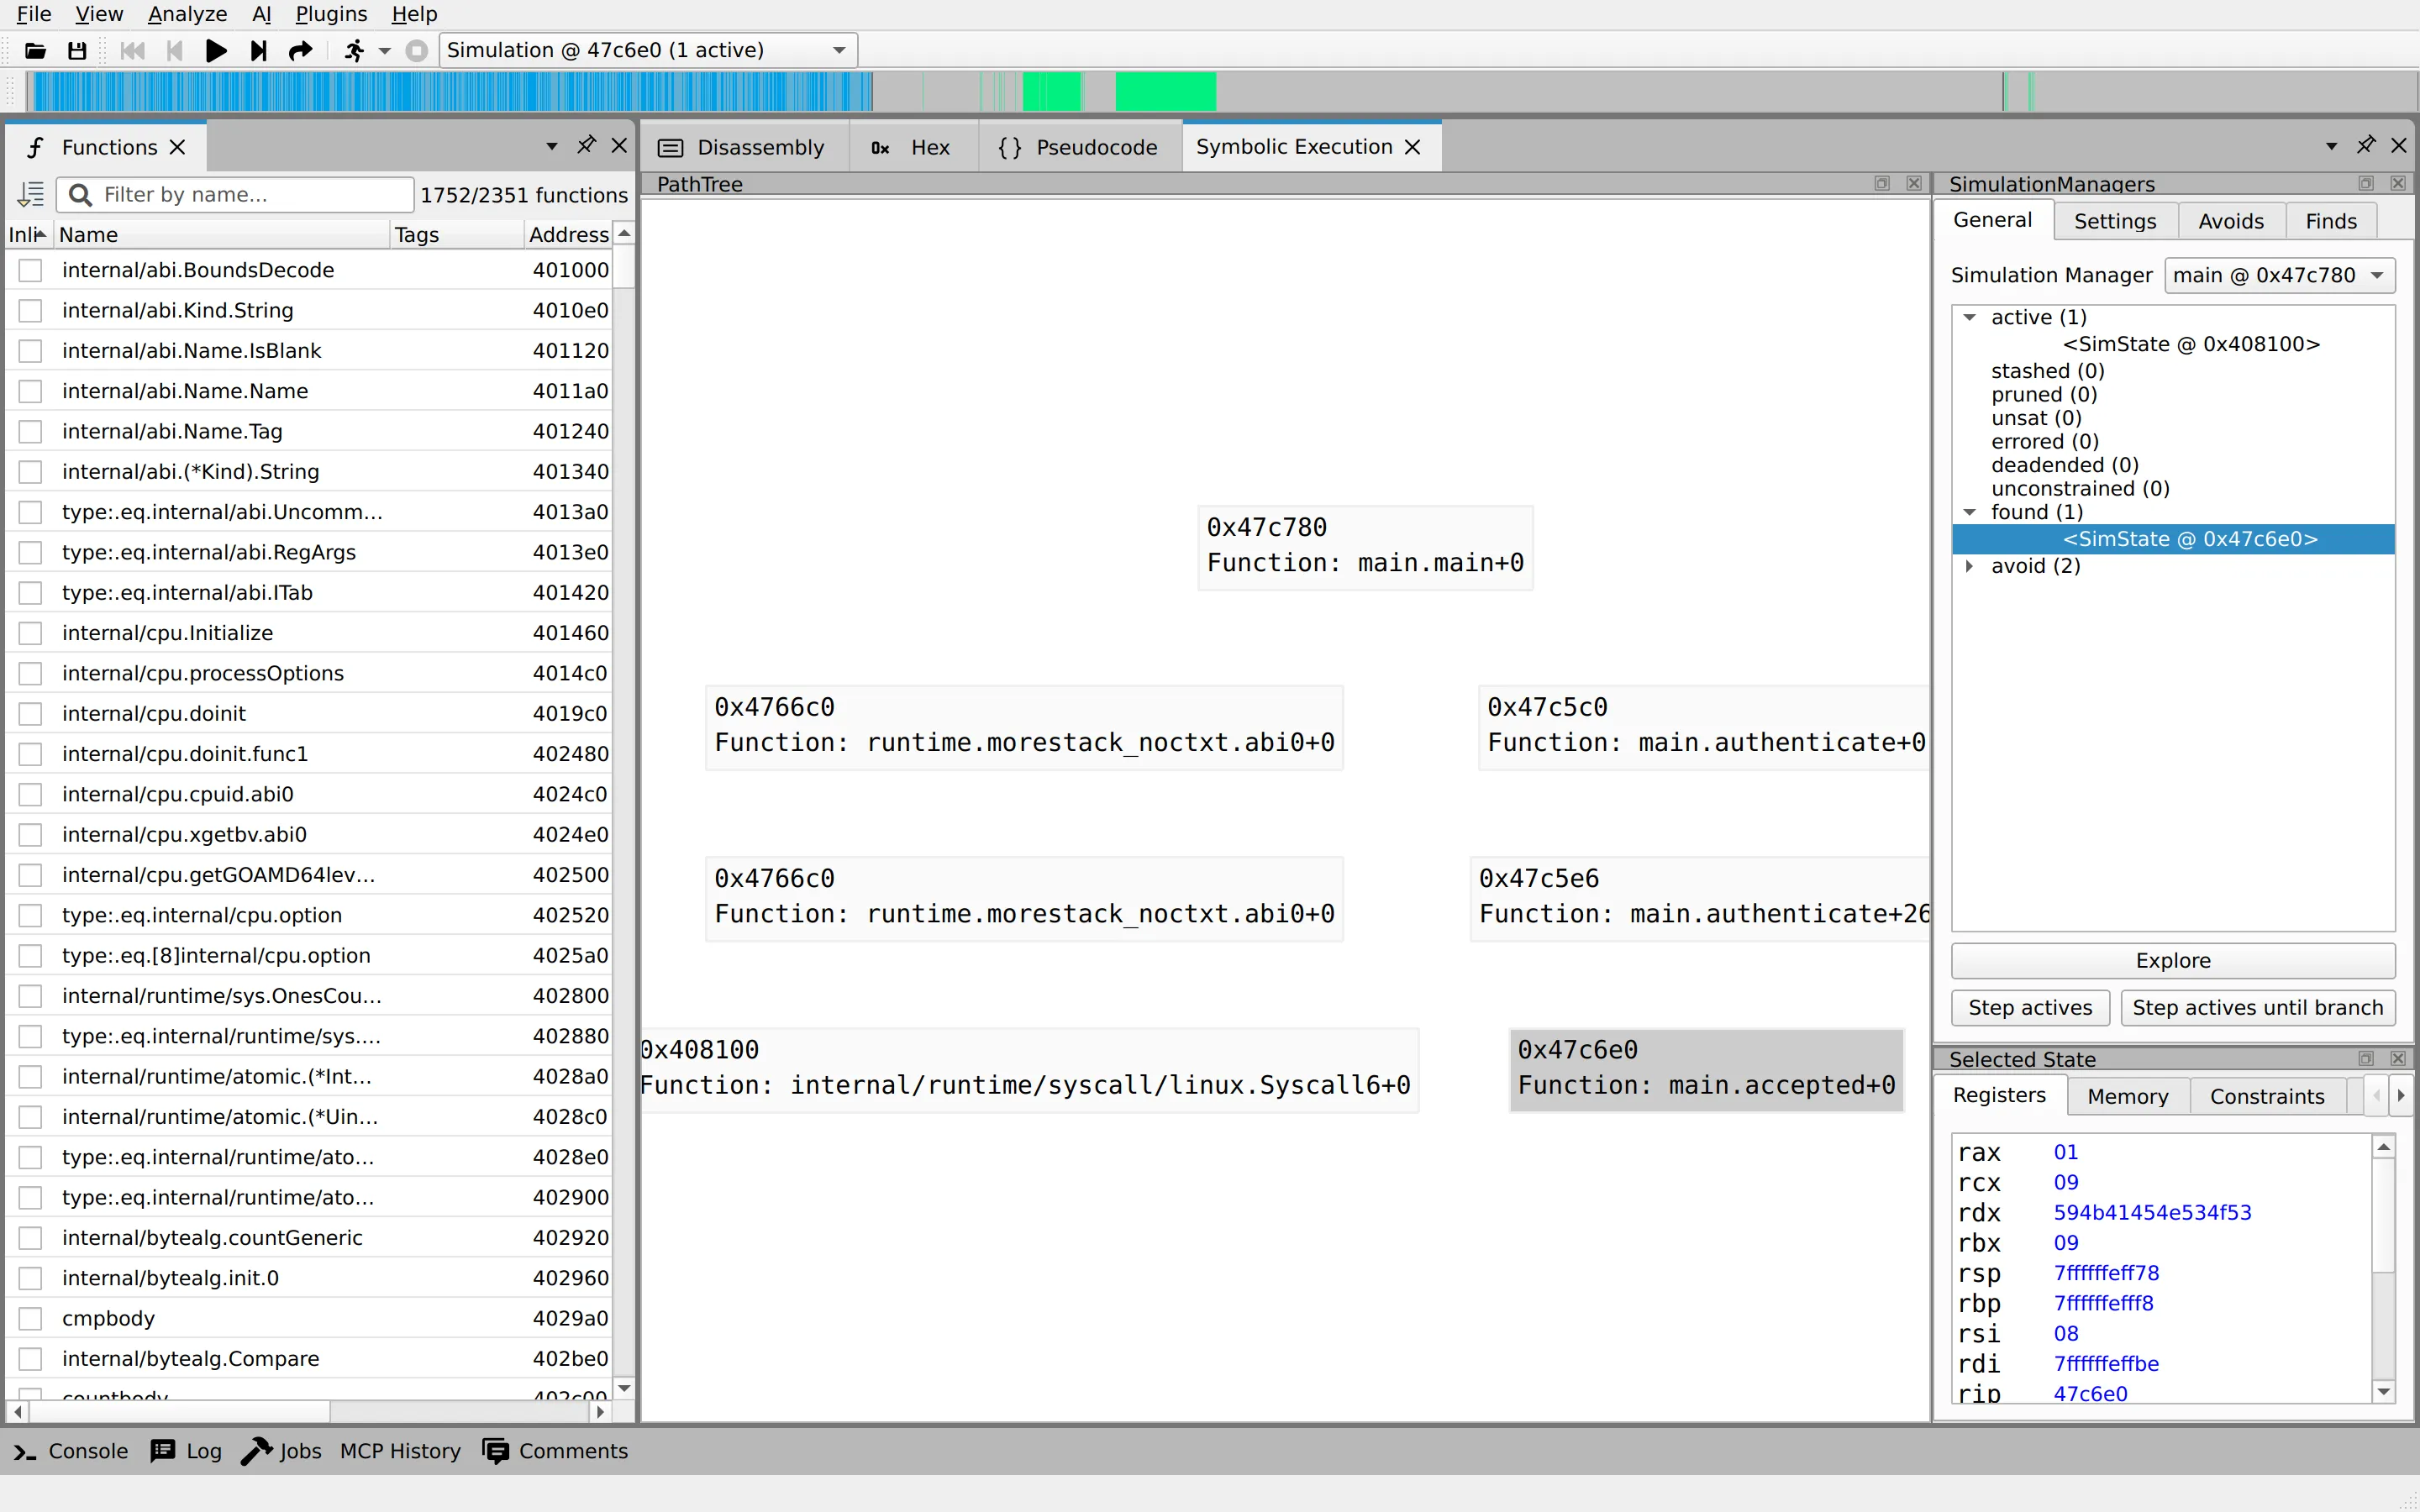Open Functions panel dropdown arrow
The image size is (2420, 1512).
point(551,146)
